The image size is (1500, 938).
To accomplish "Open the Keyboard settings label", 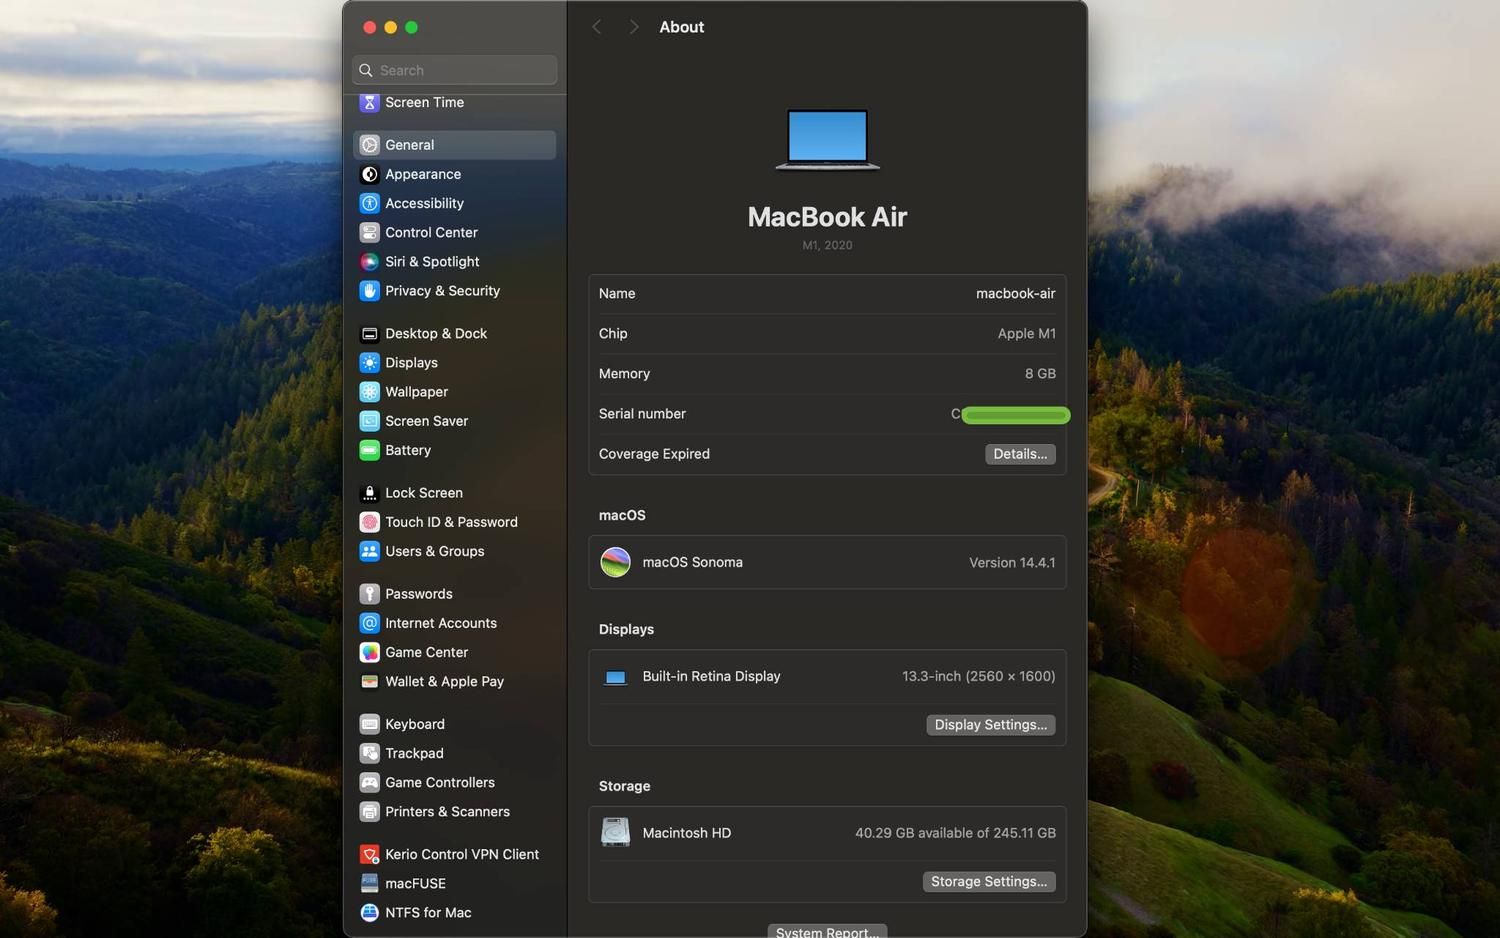I will [415, 724].
